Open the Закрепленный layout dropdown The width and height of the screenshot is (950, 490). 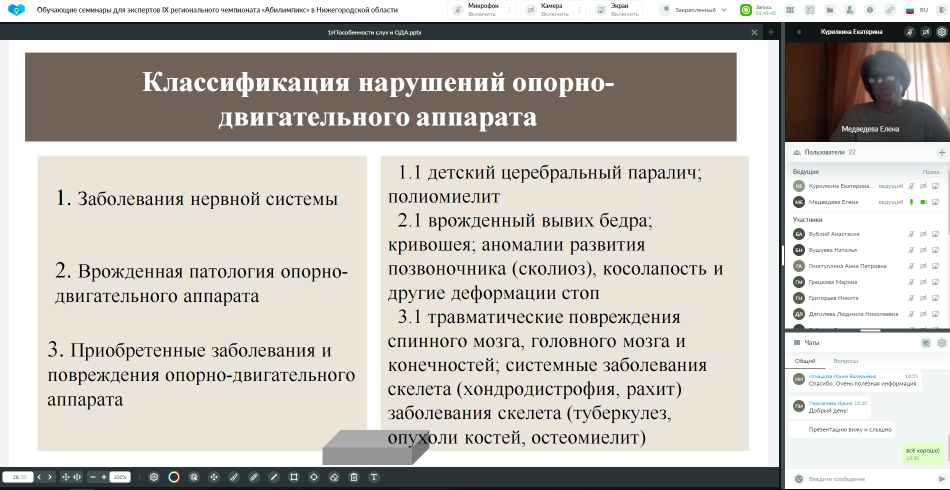click(x=696, y=10)
